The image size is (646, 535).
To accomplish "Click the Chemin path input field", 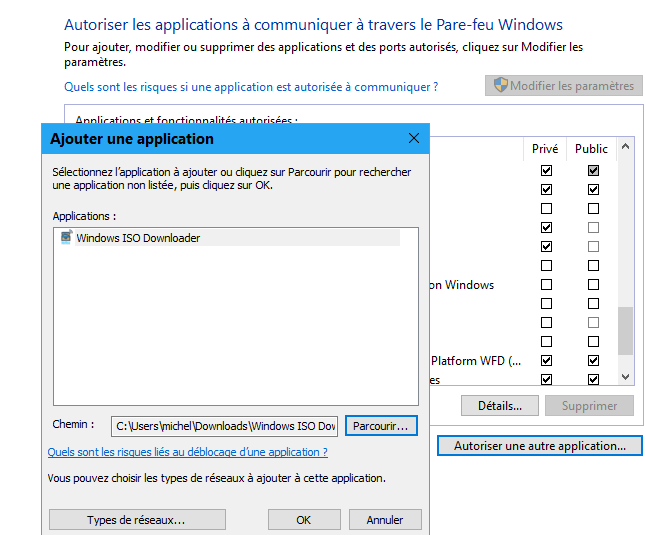I will click(x=224, y=426).
